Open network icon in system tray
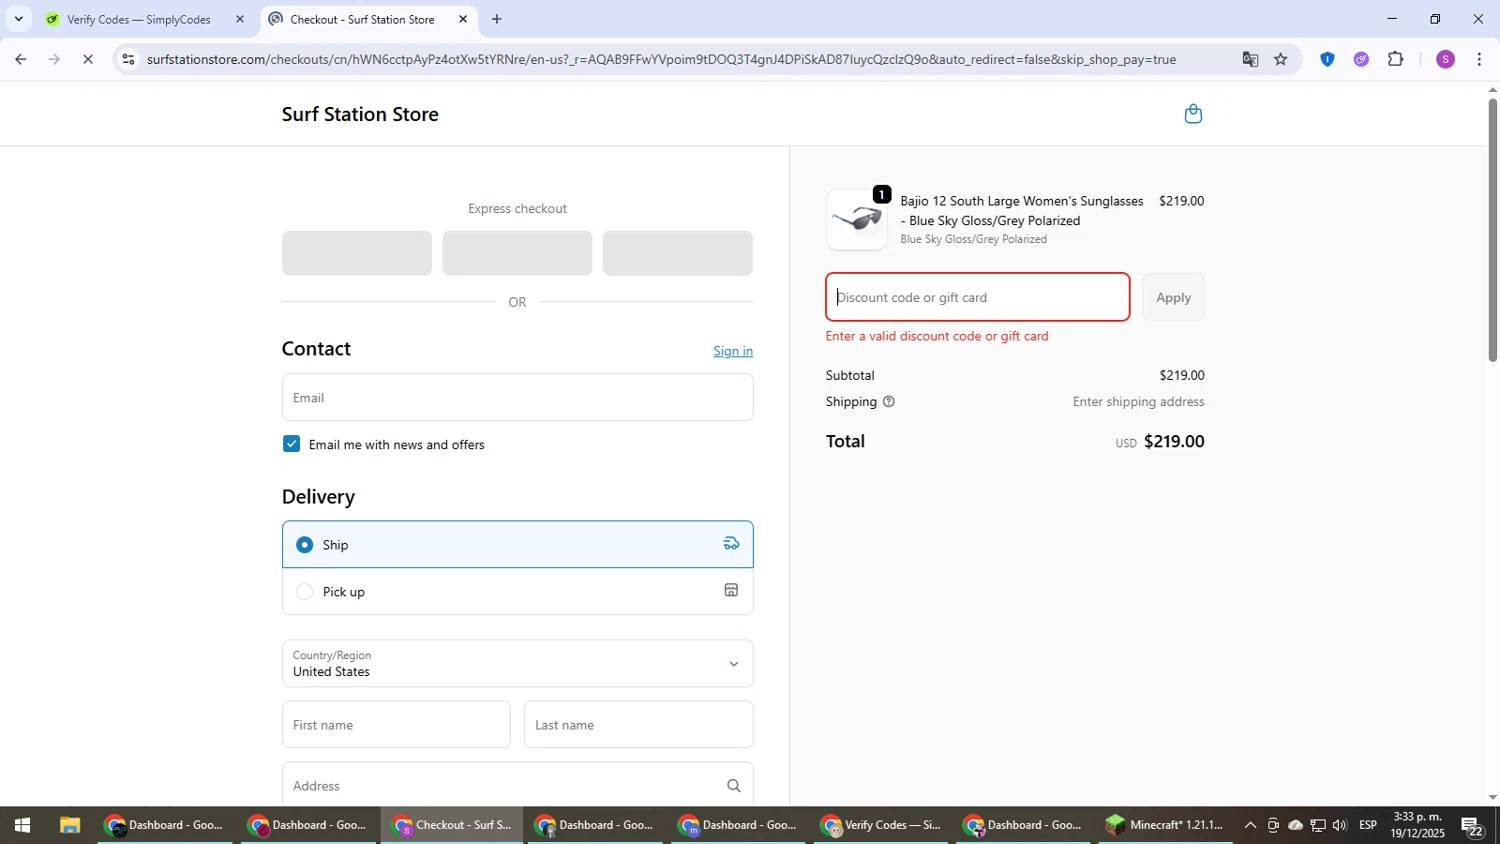 (1318, 826)
